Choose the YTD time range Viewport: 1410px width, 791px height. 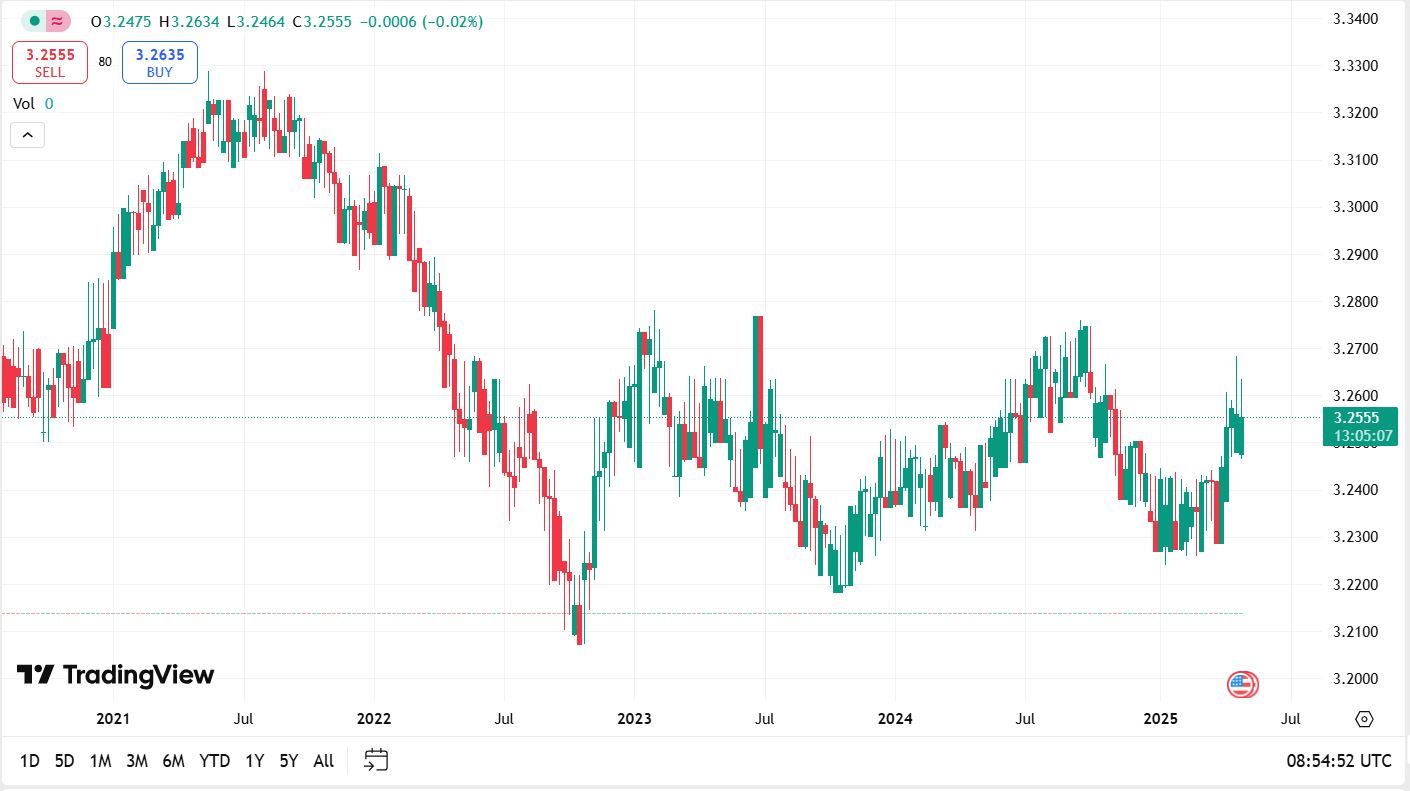(215, 761)
